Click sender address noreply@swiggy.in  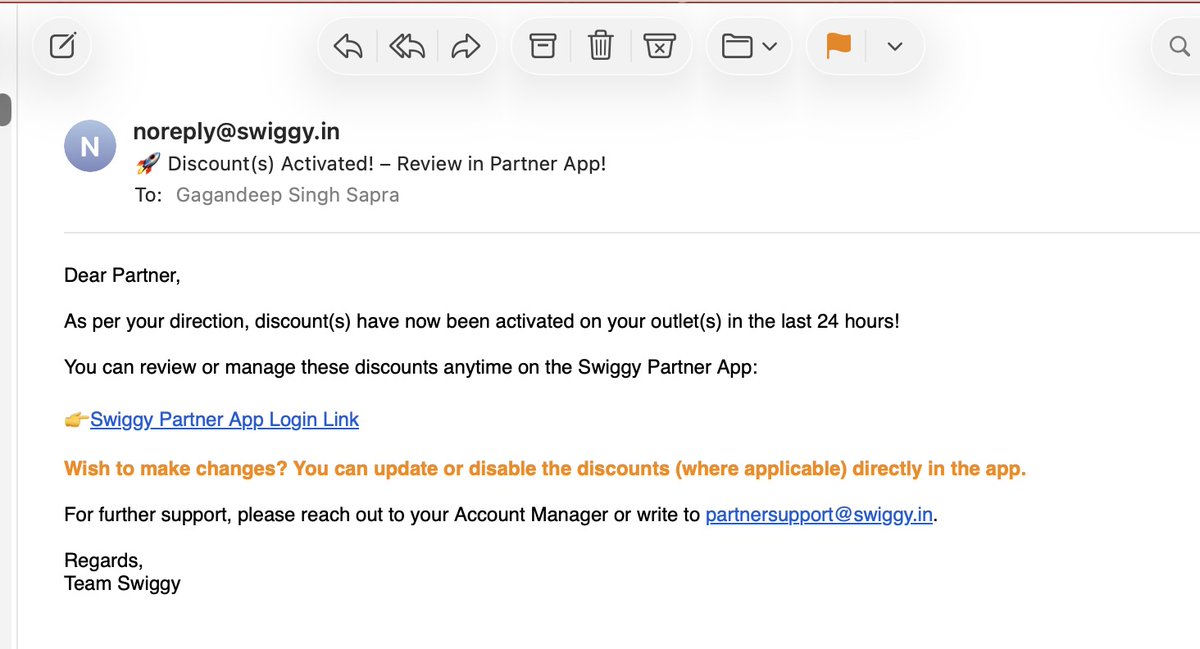pyautogui.click(x=236, y=132)
